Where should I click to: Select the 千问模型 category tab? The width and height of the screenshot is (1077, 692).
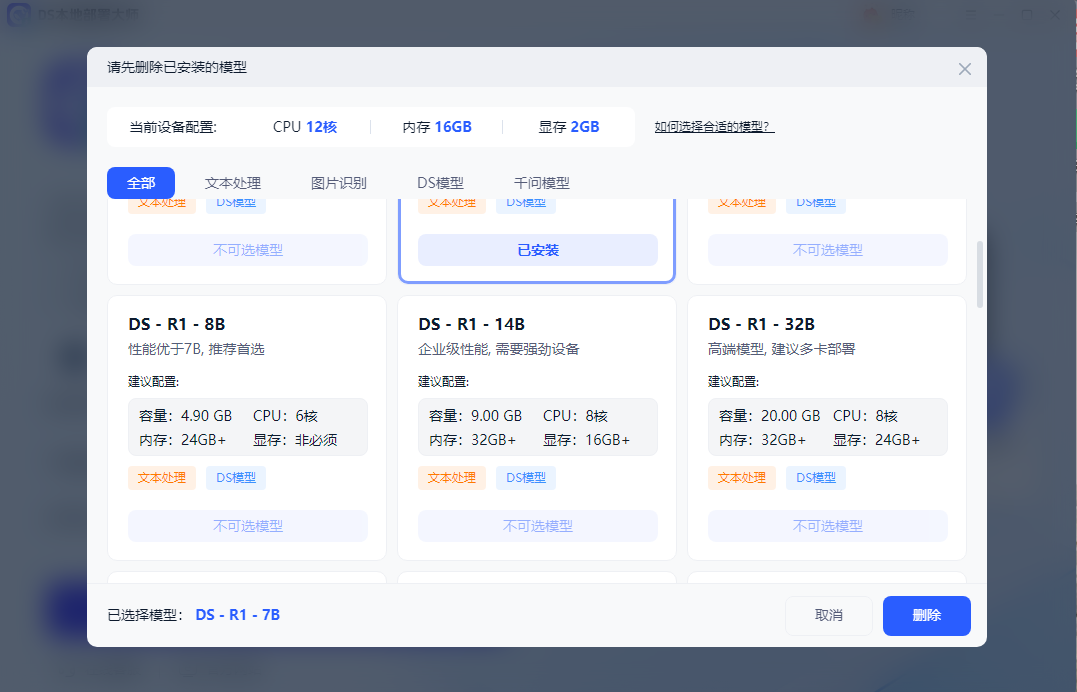tap(540, 183)
